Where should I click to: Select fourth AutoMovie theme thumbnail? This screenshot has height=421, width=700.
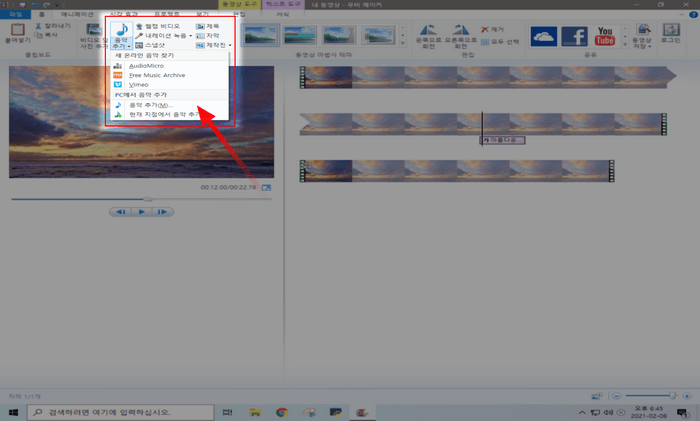[379, 35]
